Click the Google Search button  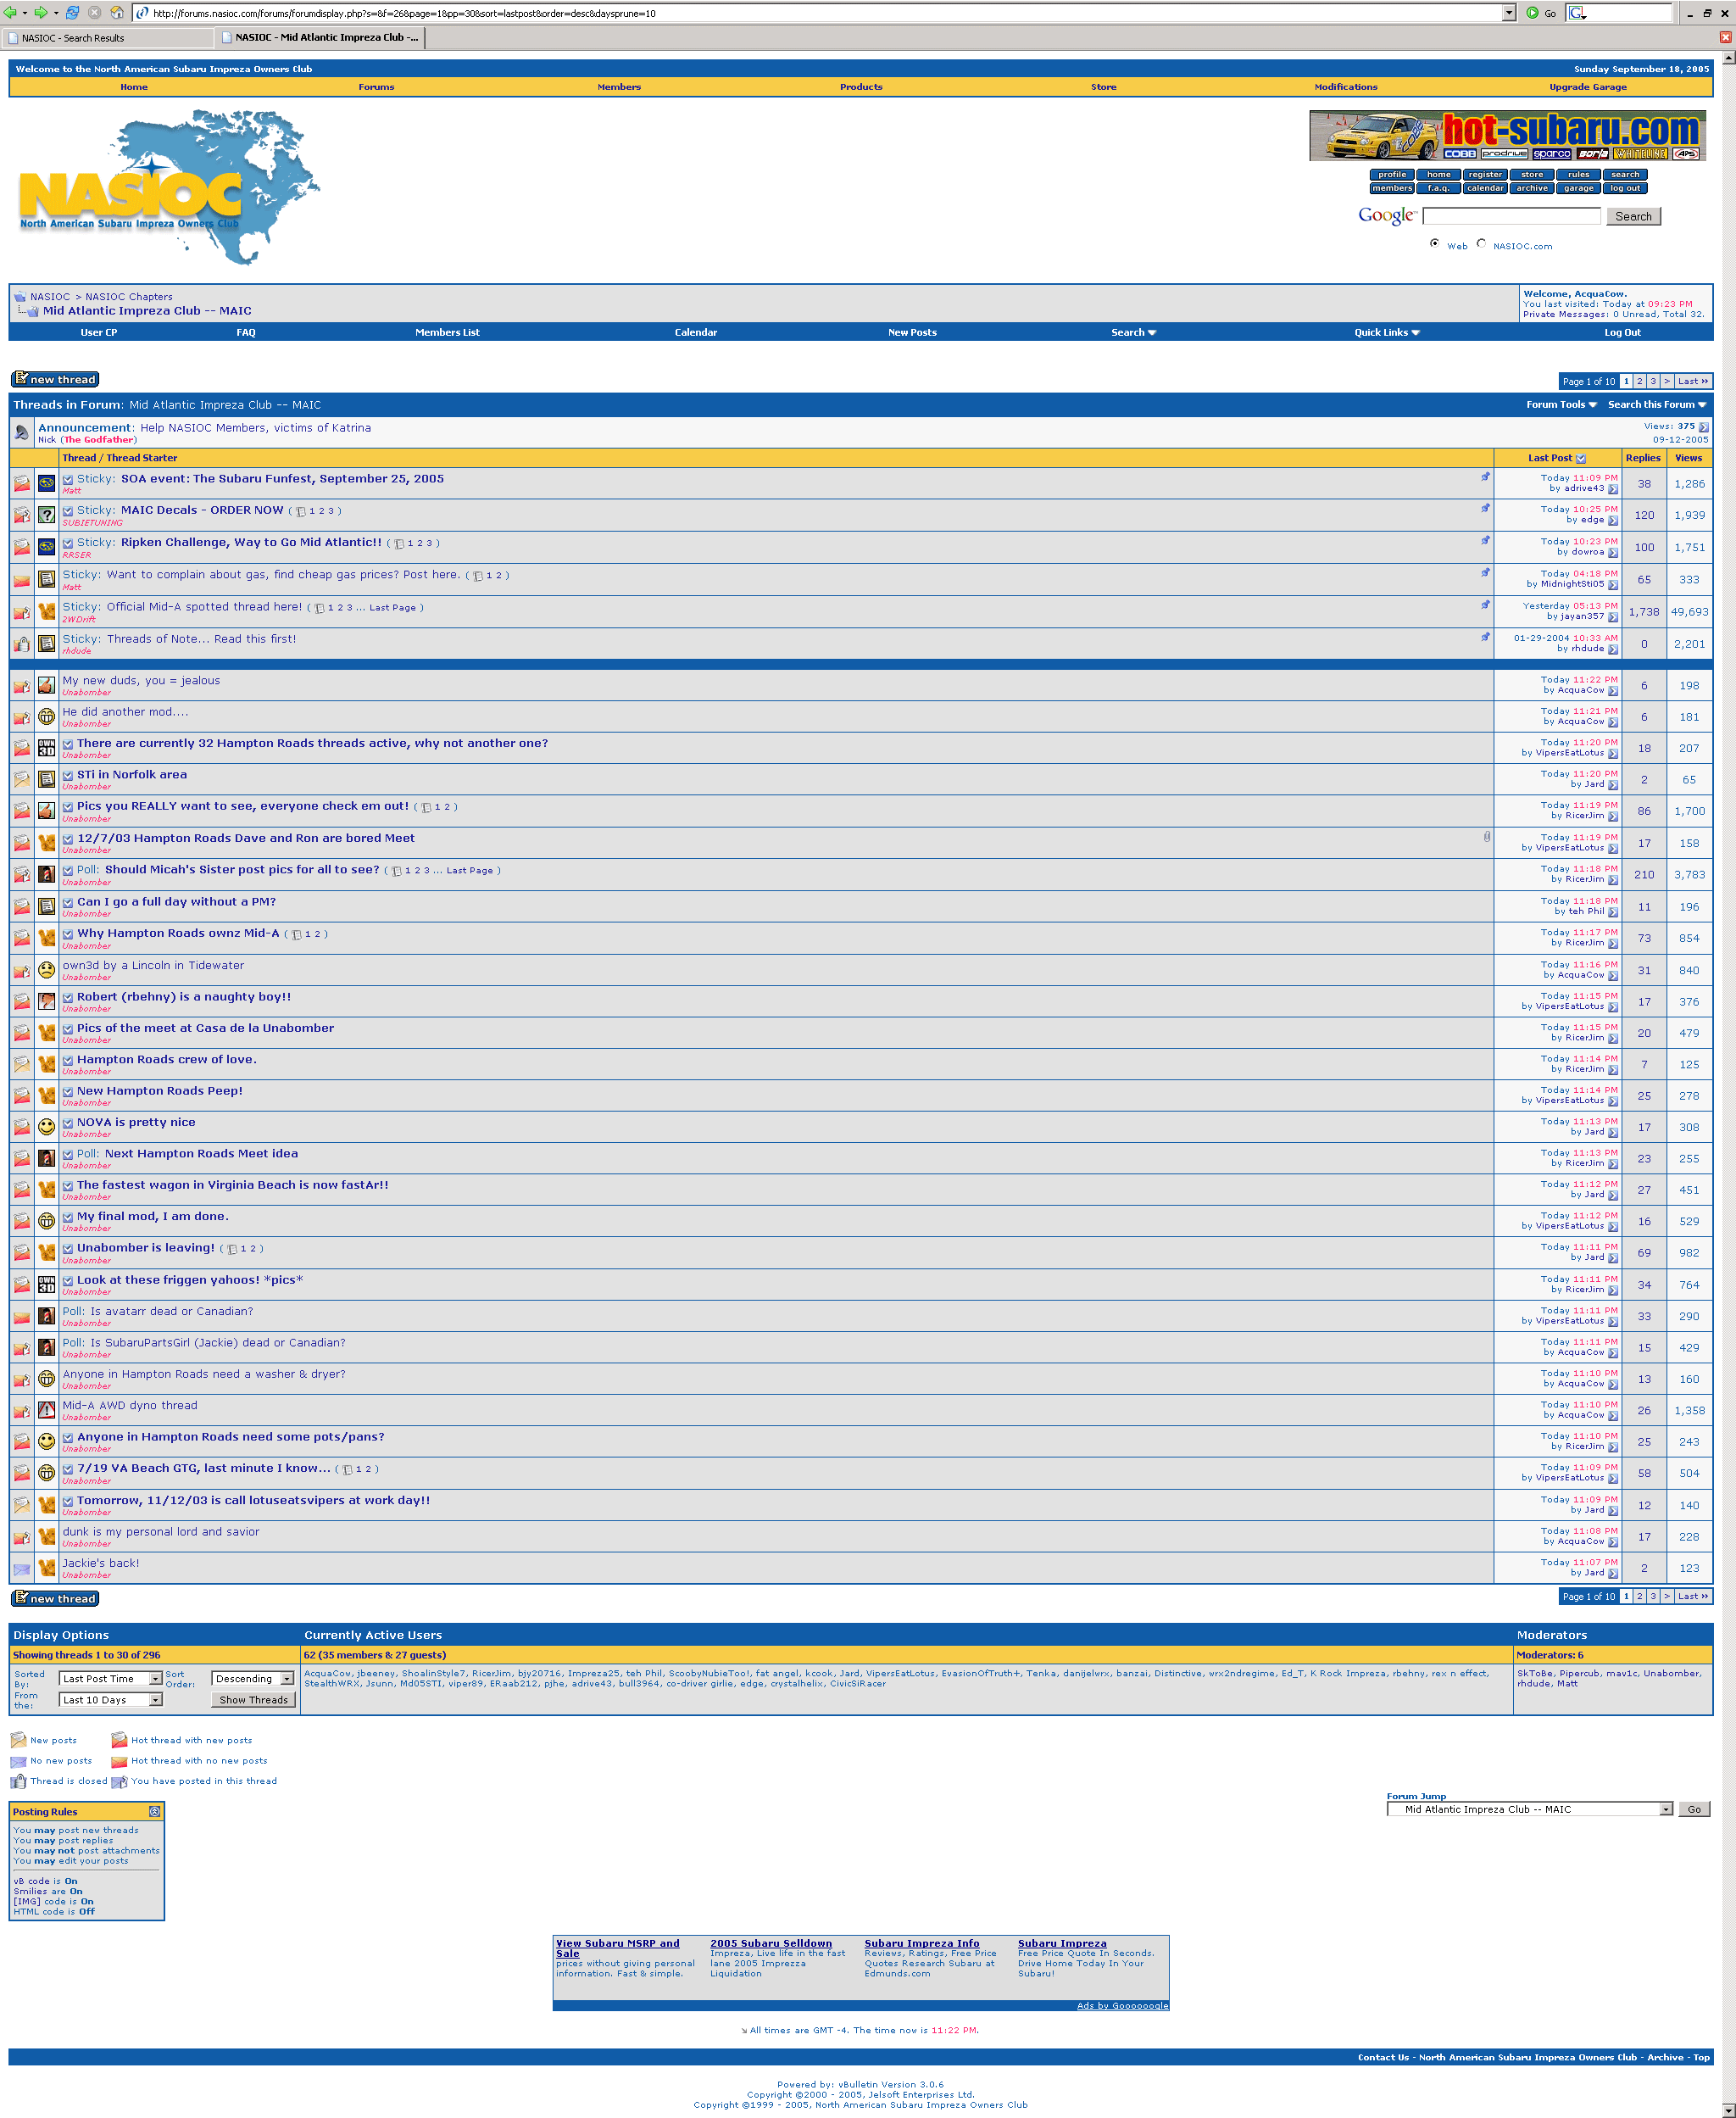[1633, 216]
